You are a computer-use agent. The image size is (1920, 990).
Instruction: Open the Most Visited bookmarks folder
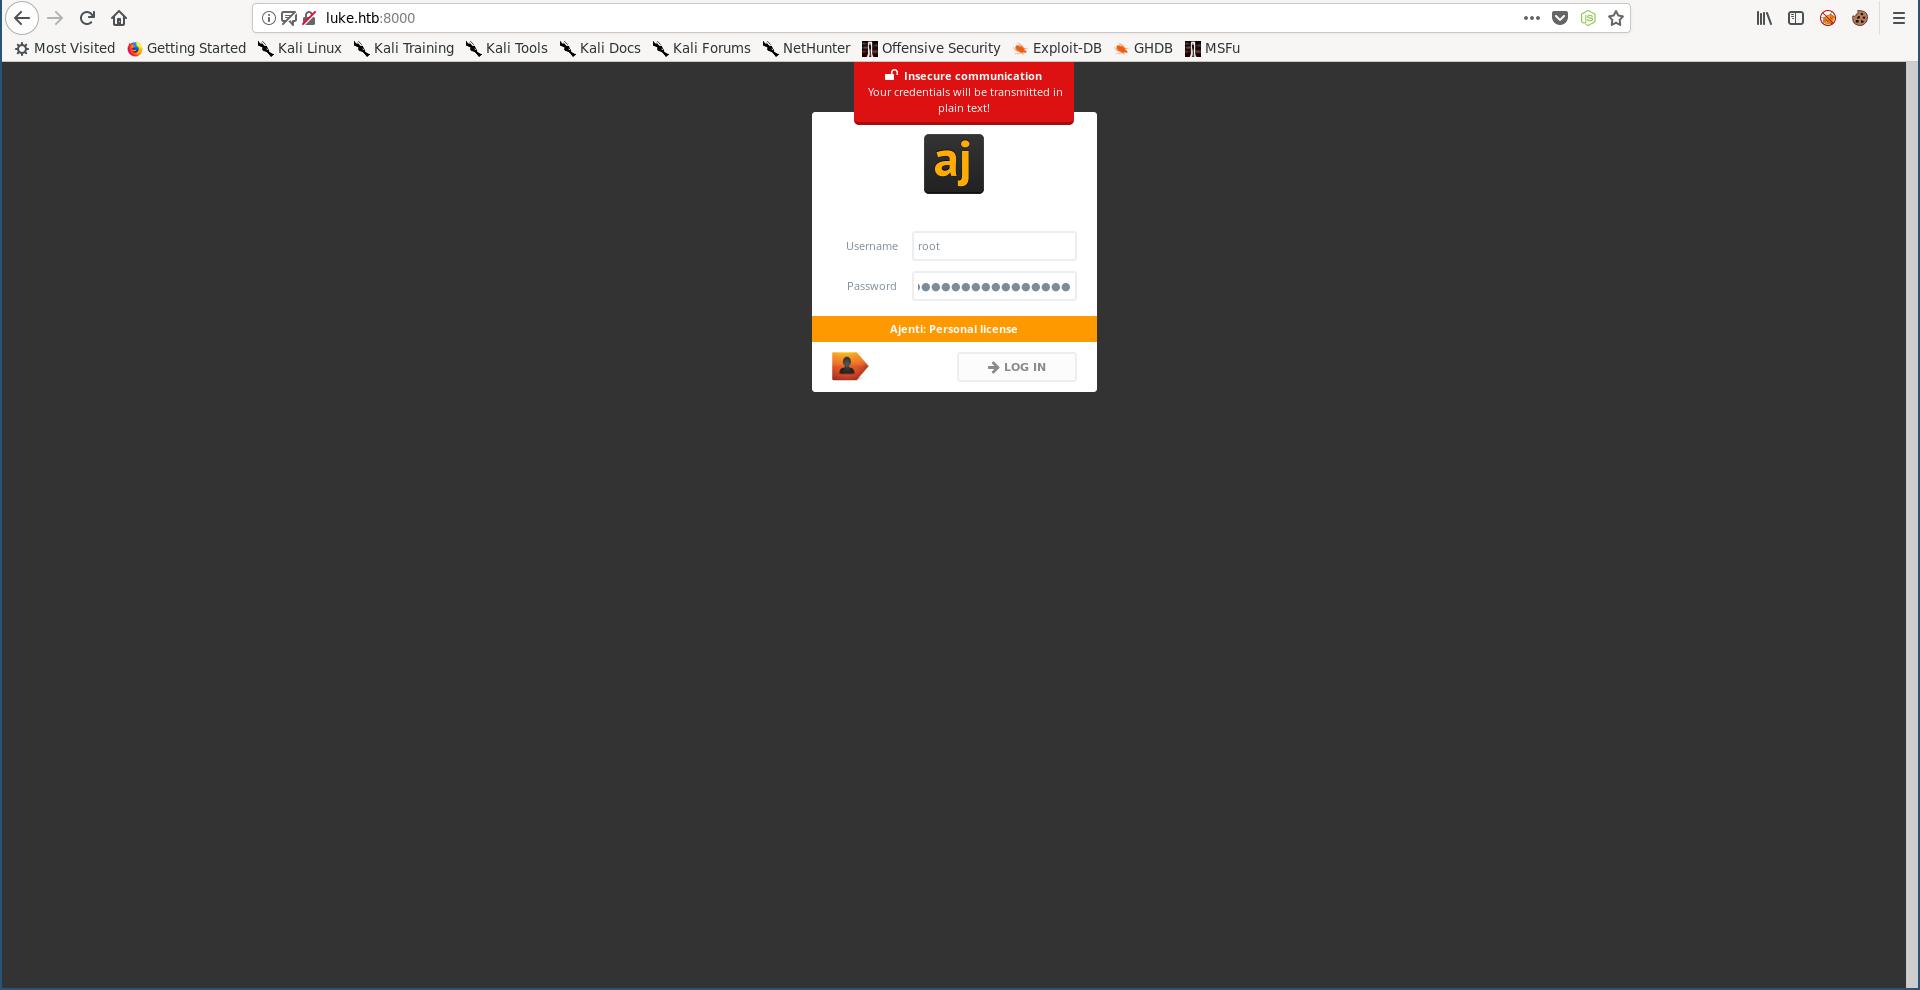(x=65, y=48)
